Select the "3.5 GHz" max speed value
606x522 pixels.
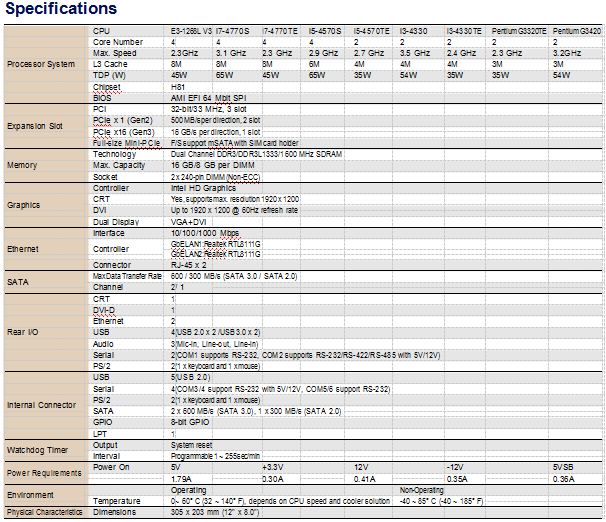pos(415,53)
